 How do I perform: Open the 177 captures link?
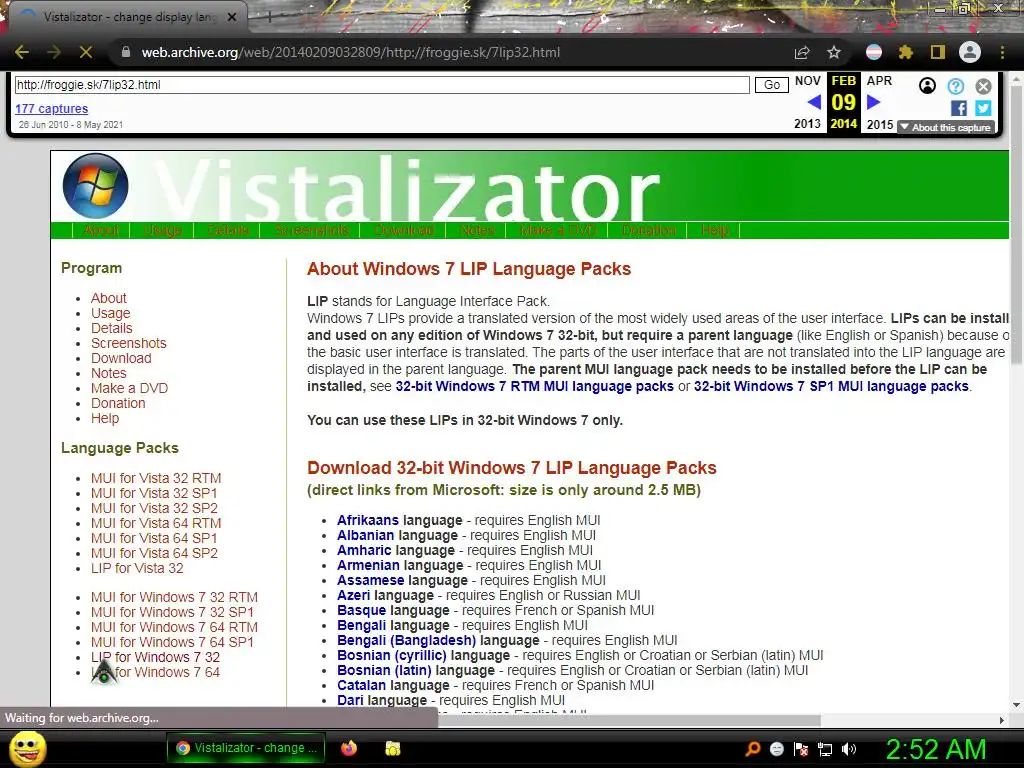pos(52,109)
